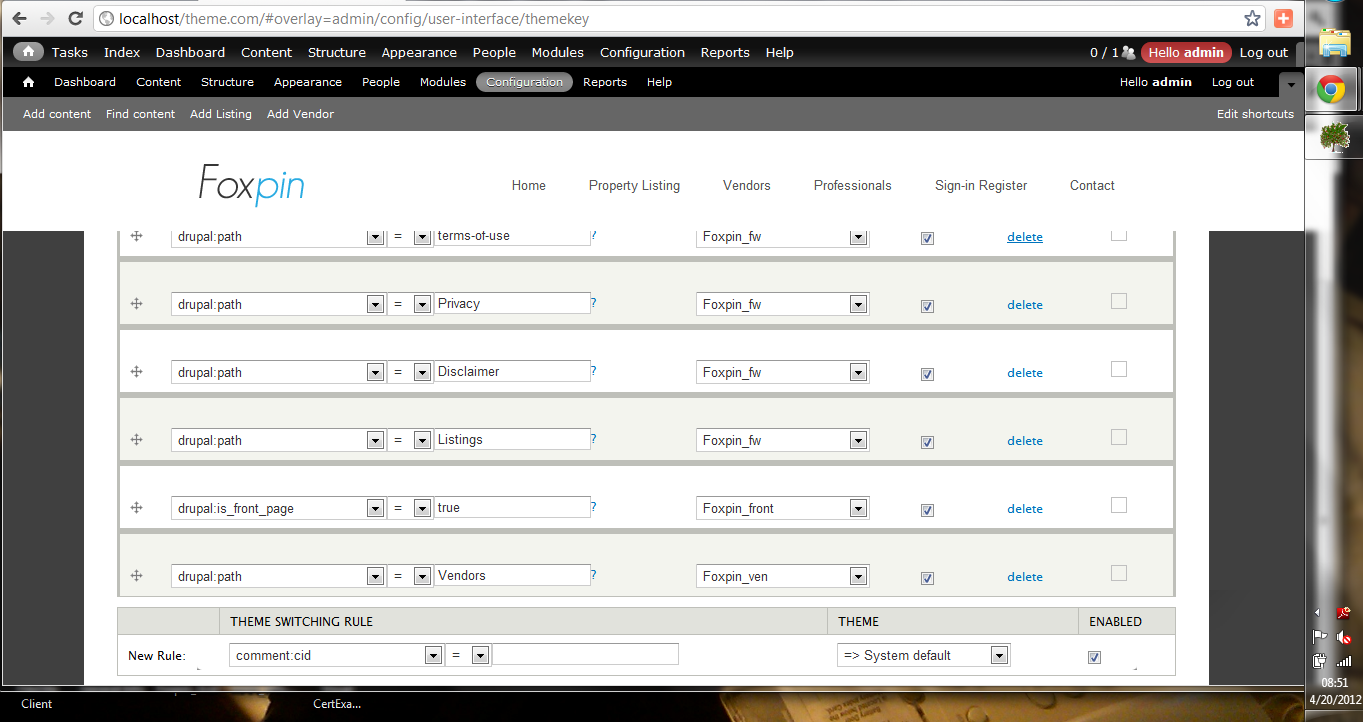Reload the page with the refresh icon
This screenshot has height=722, width=1363.
[x=75, y=18]
